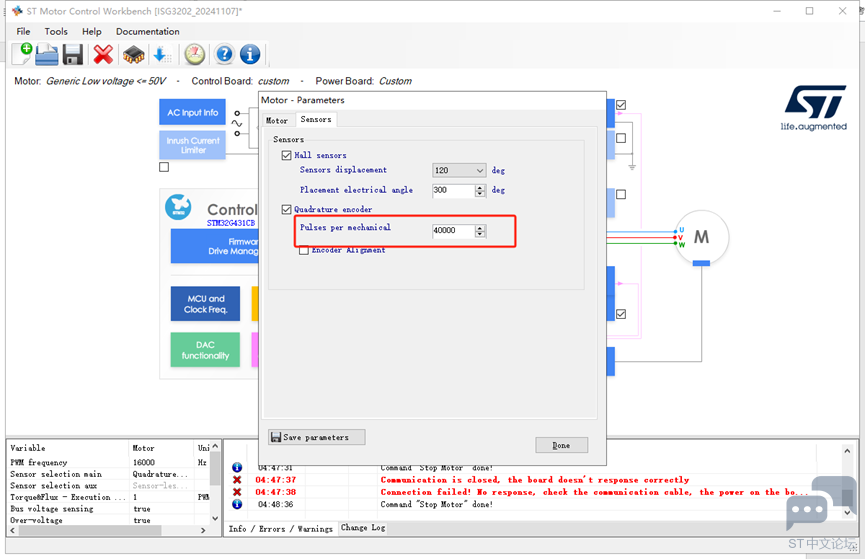Enable the Encoder Alignment checkbox
This screenshot has width=865, height=559.
303,251
